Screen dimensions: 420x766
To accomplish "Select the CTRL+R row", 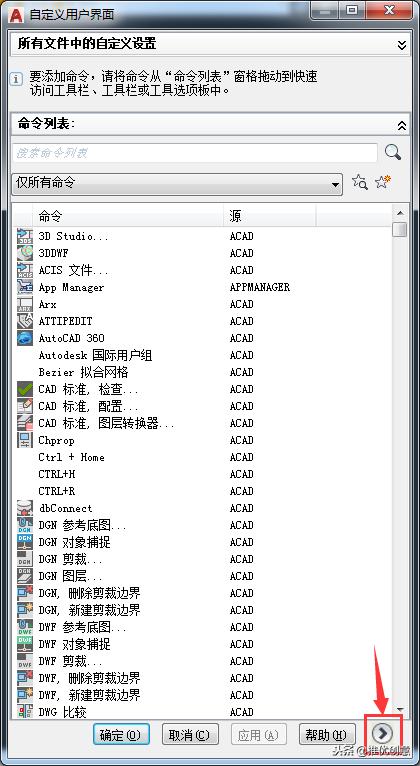I will (203, 491).
